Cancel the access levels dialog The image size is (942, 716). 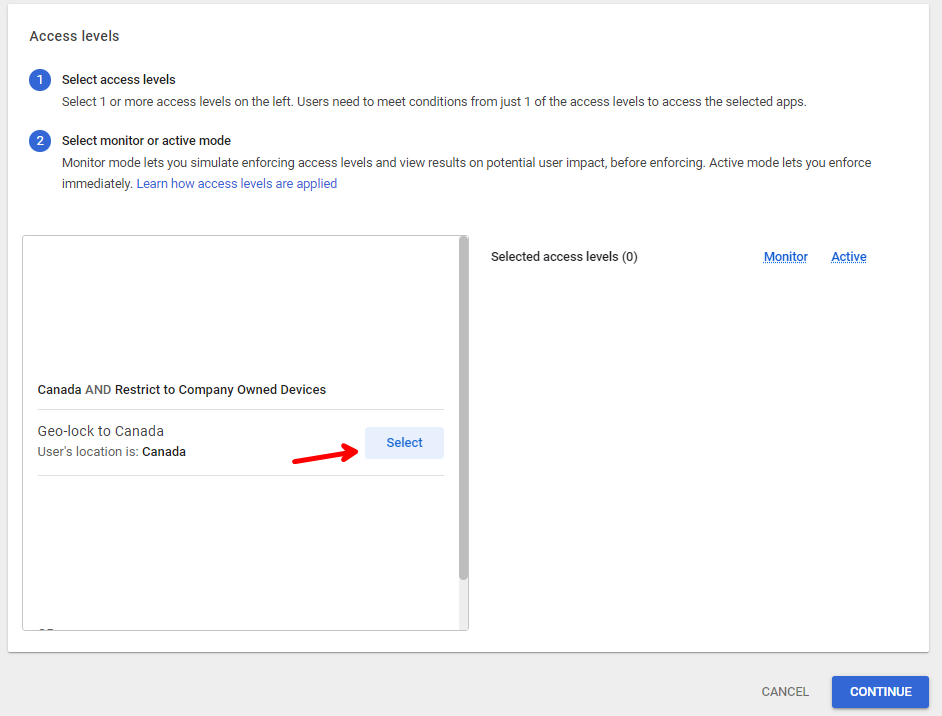(785, 692)
